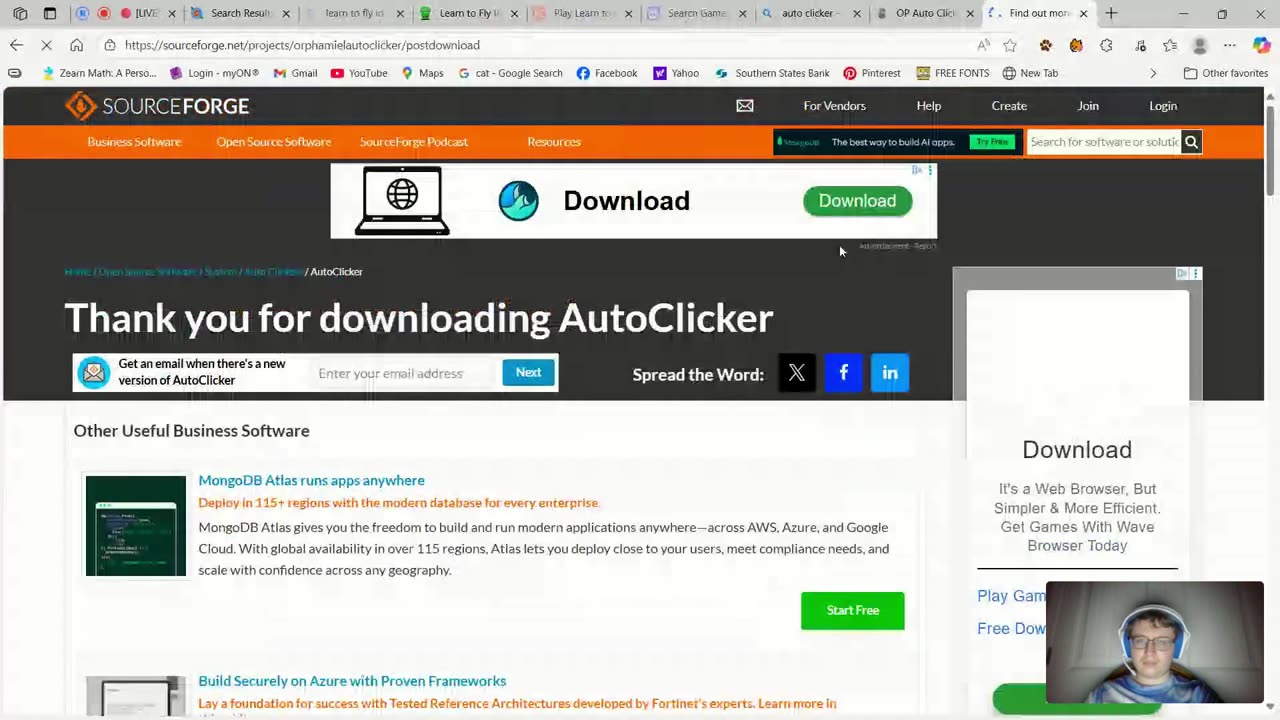Expand more favorites bar chevron

1153,73
